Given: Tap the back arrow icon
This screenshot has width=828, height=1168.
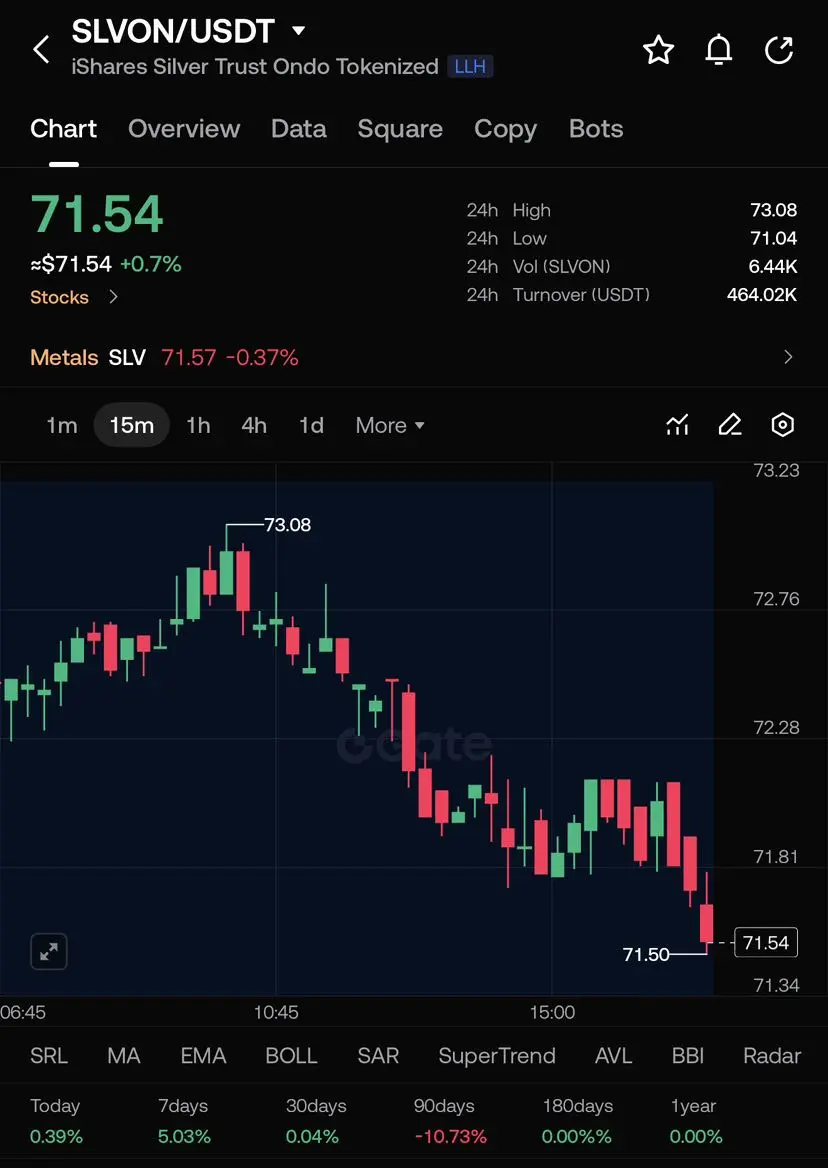Looking at the screenshot, I should pyautogui.click(x=42, y=50).
